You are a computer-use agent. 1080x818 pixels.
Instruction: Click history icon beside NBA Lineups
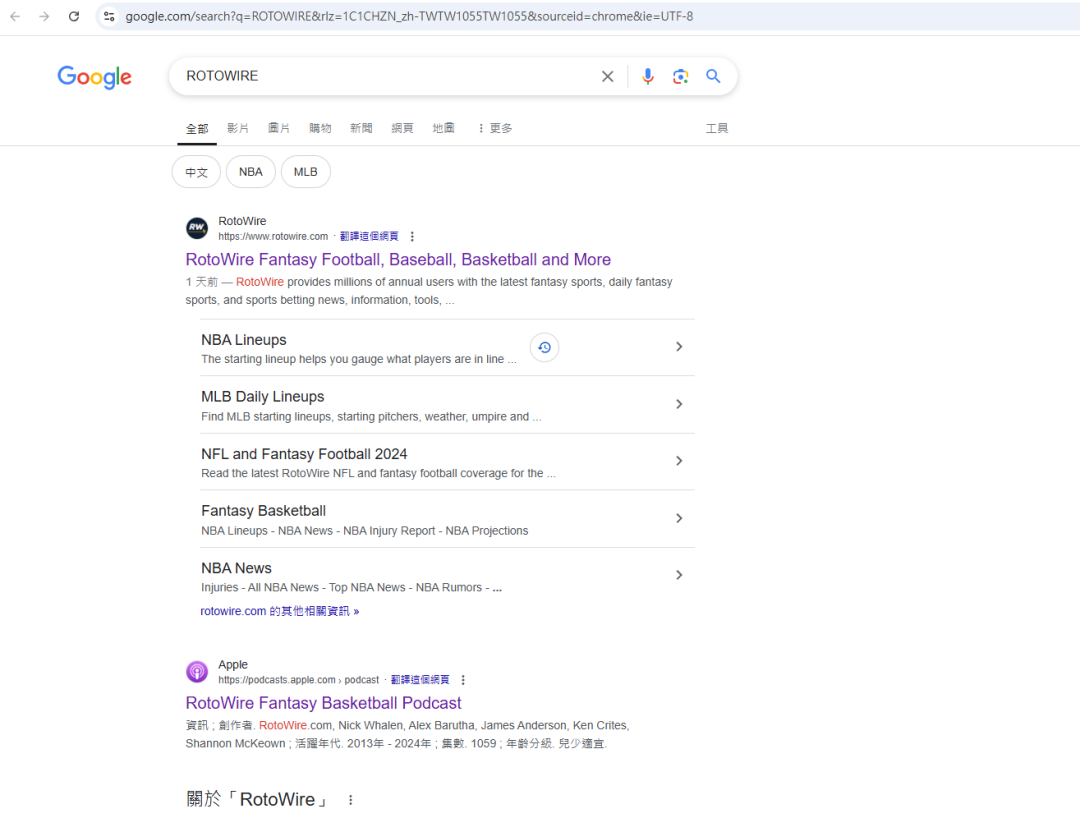(x=544, y=347)
